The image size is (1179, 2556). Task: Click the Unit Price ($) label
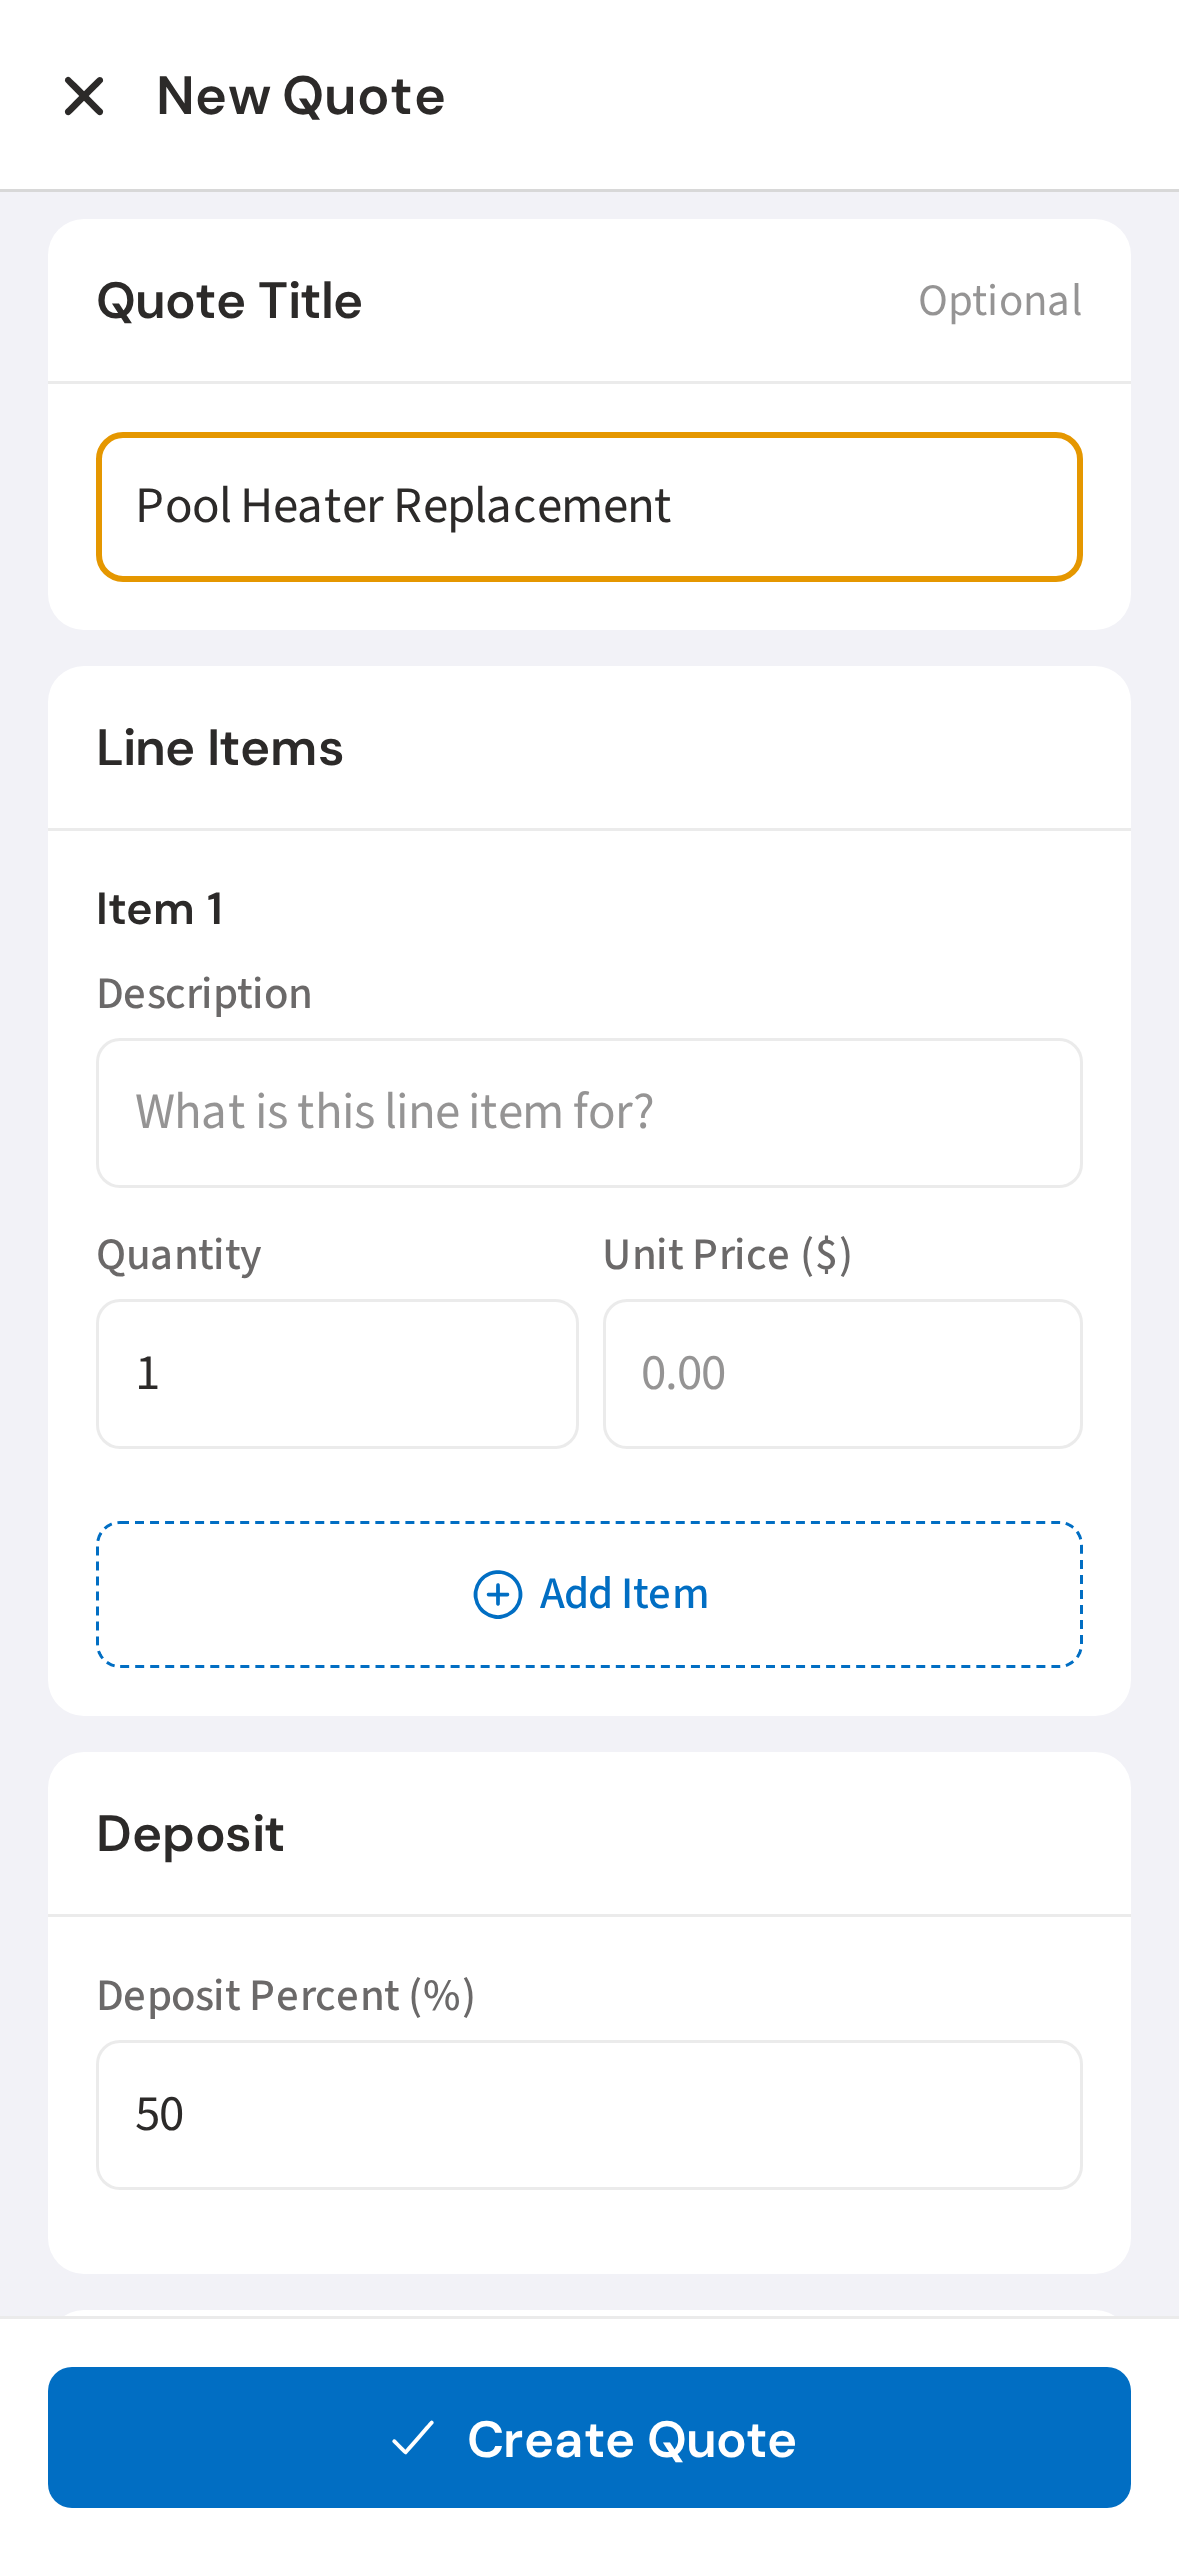point(727,1255)
